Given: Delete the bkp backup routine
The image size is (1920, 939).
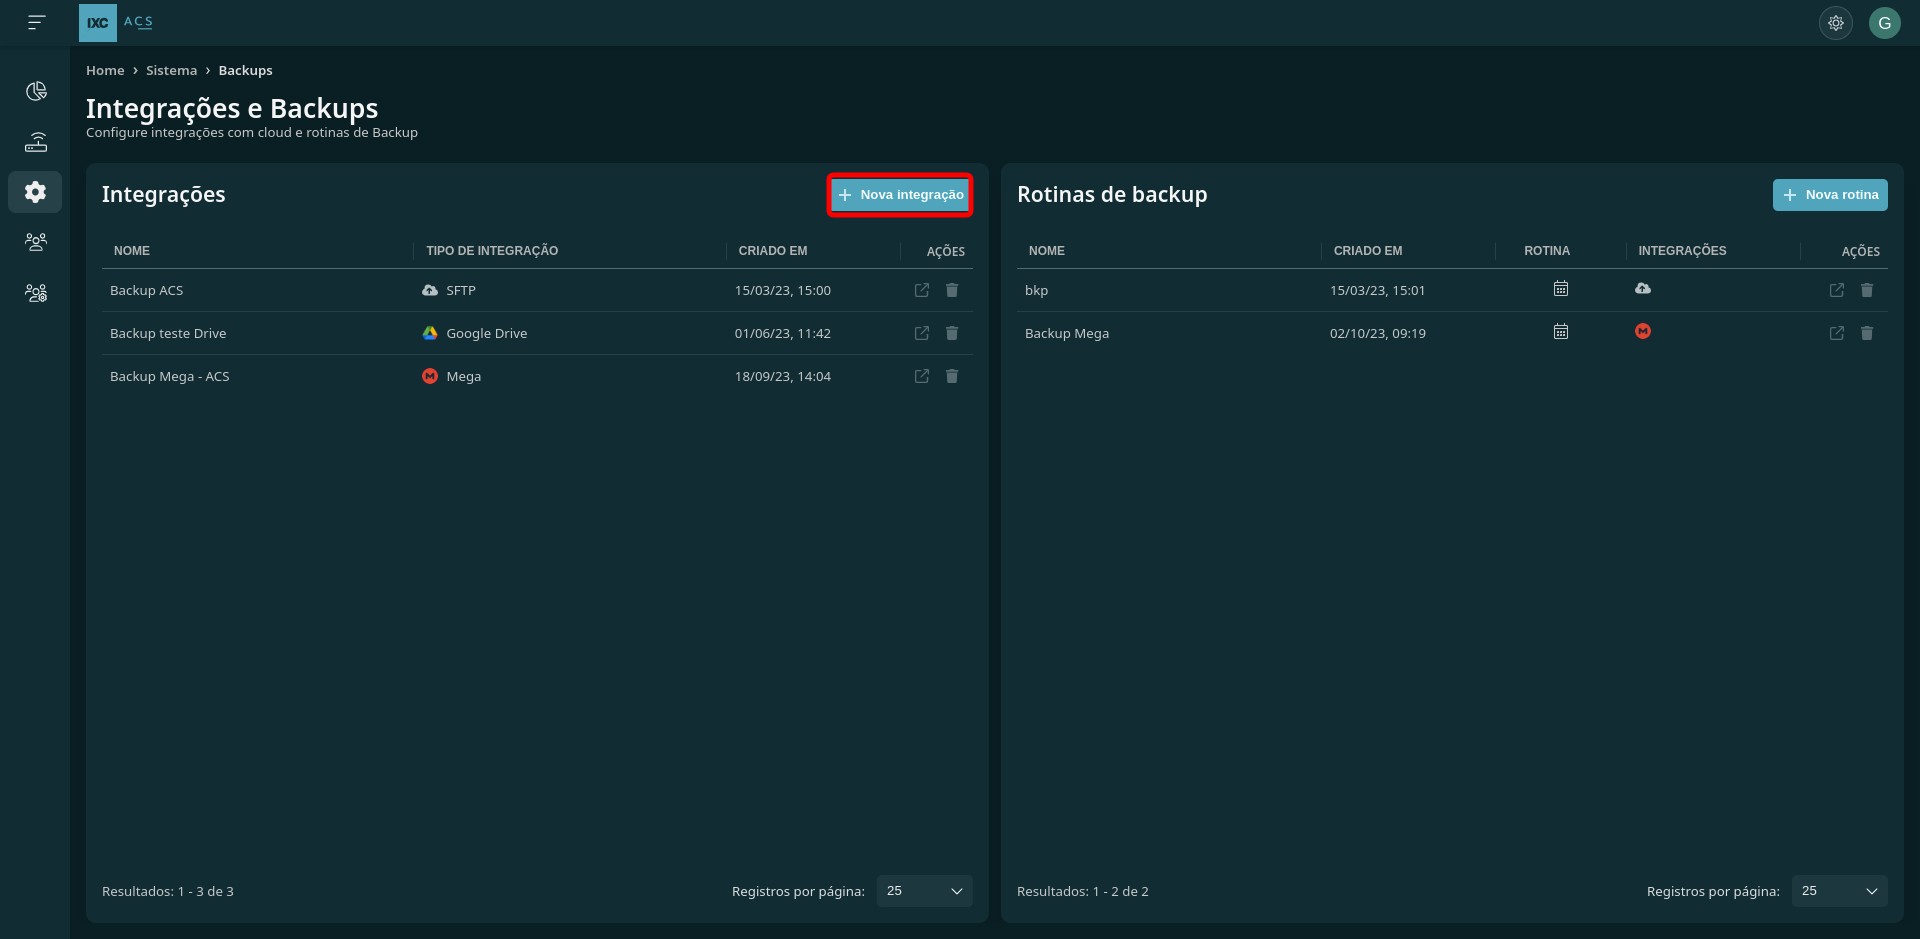Looking at the screenshot, I should coord(1867,290).
